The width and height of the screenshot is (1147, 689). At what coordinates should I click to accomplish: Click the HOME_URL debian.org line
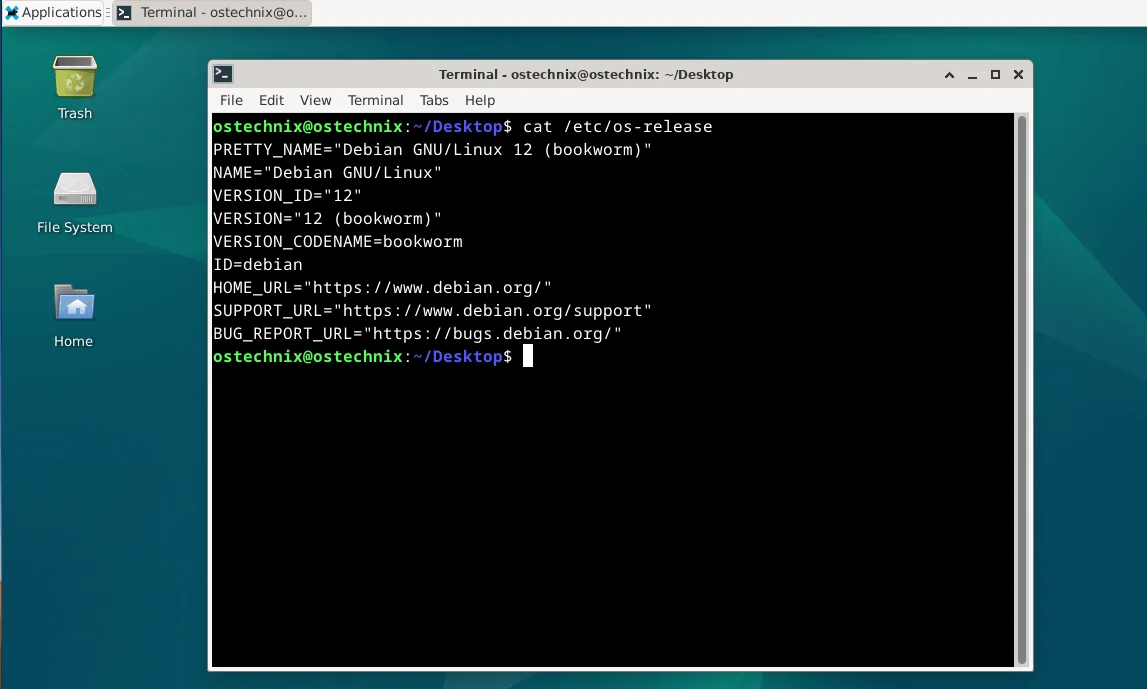pyautogui.click(x=383, y=287)
